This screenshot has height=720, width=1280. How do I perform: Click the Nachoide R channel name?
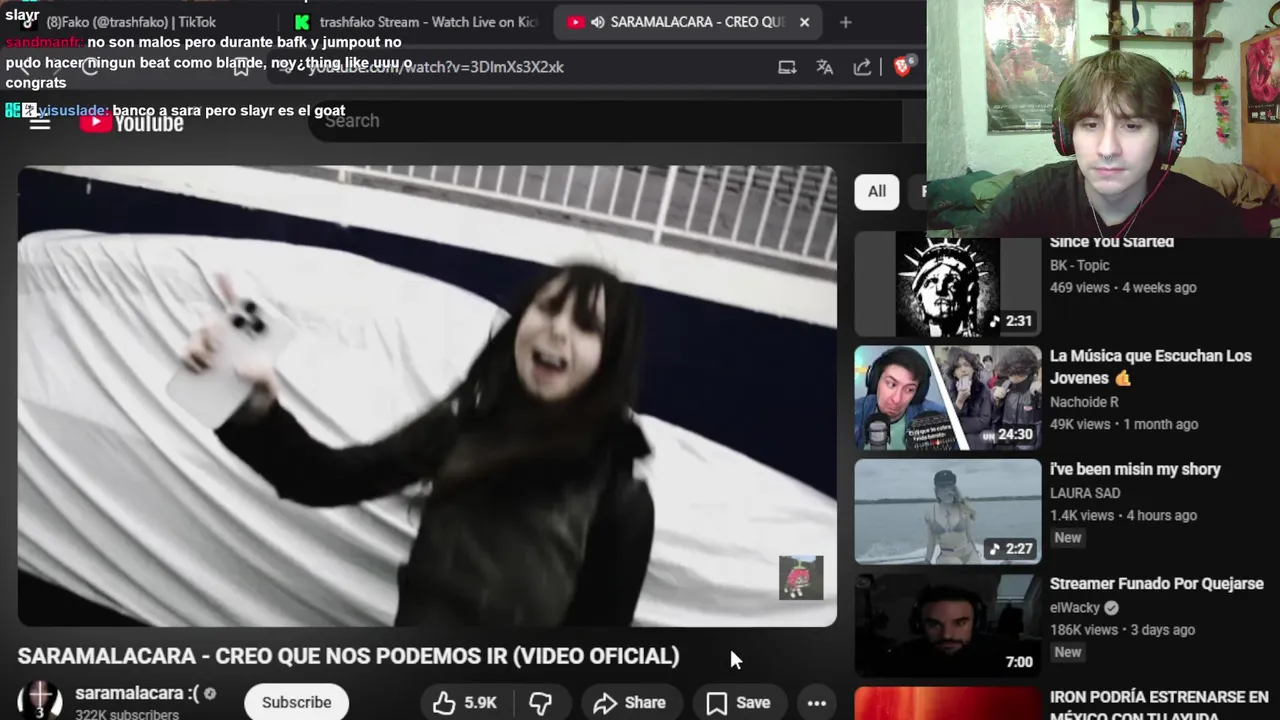tap(1084, 402)
